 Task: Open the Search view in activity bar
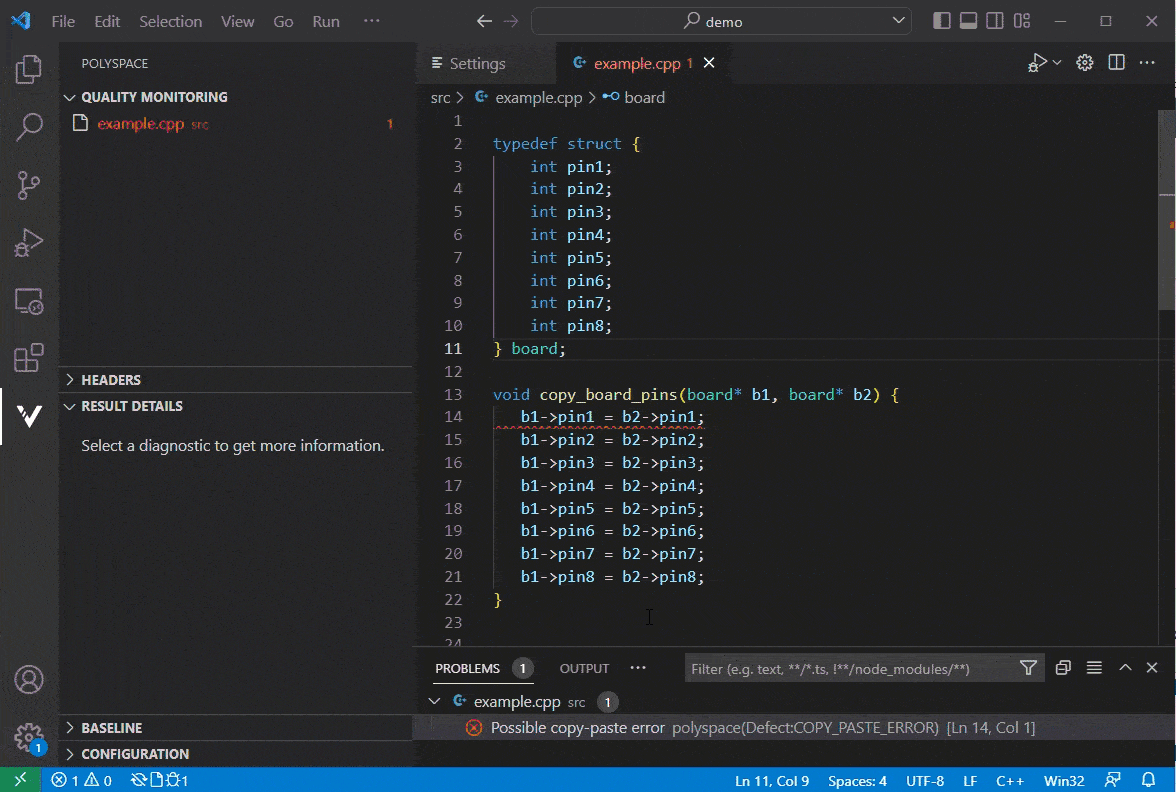pos(29,128)
